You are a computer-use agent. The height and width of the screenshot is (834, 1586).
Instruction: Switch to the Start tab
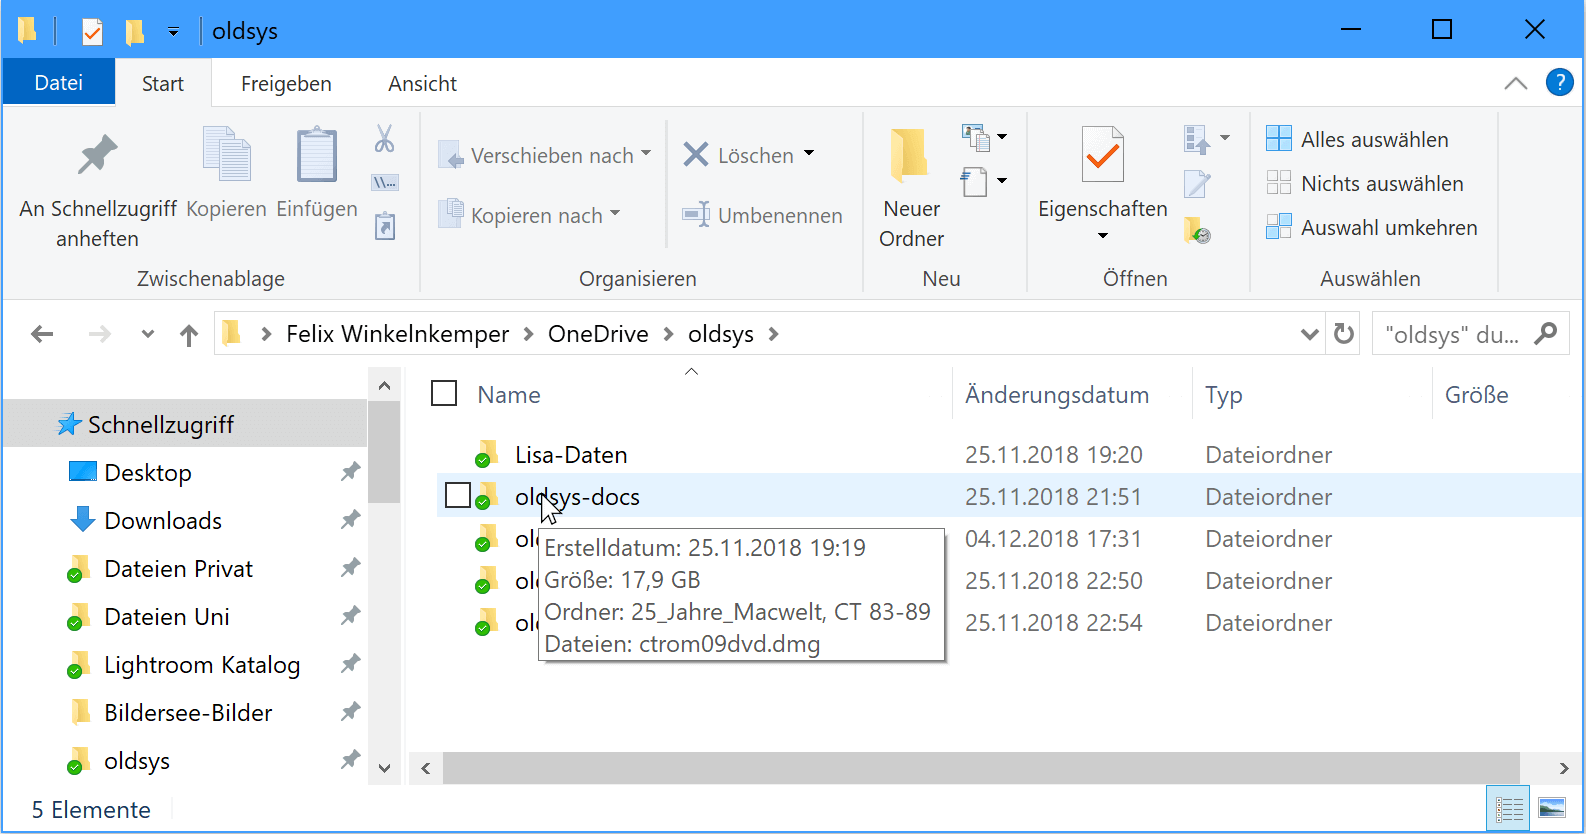[163, 84]
